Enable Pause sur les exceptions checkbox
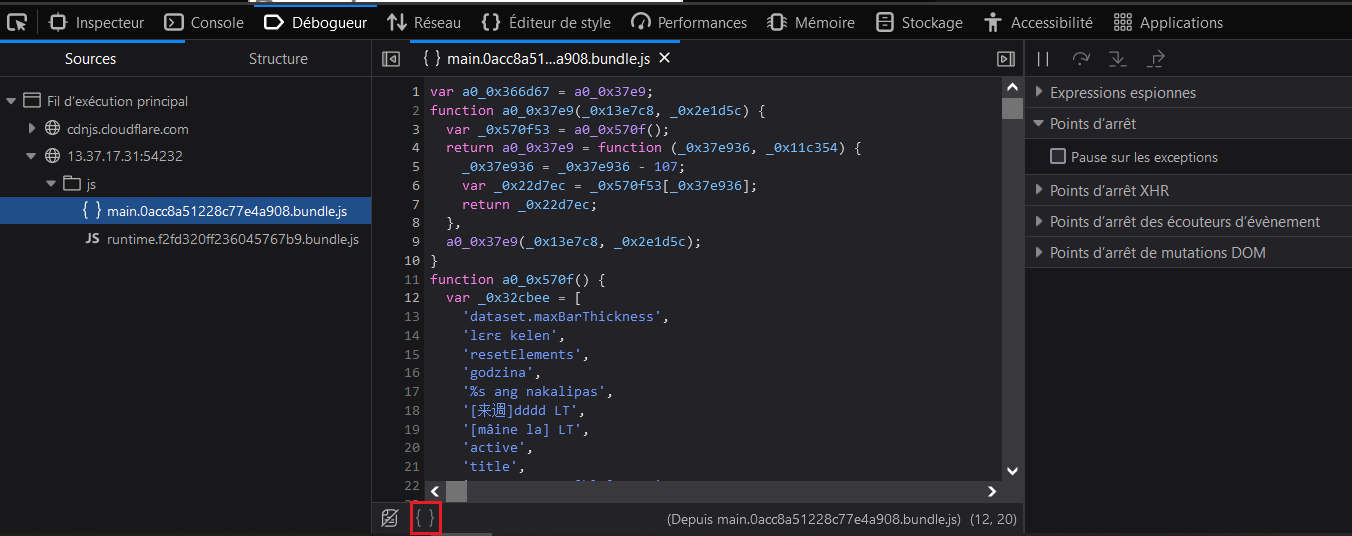Screen dimensions: 1352x536 (1058, 157)
